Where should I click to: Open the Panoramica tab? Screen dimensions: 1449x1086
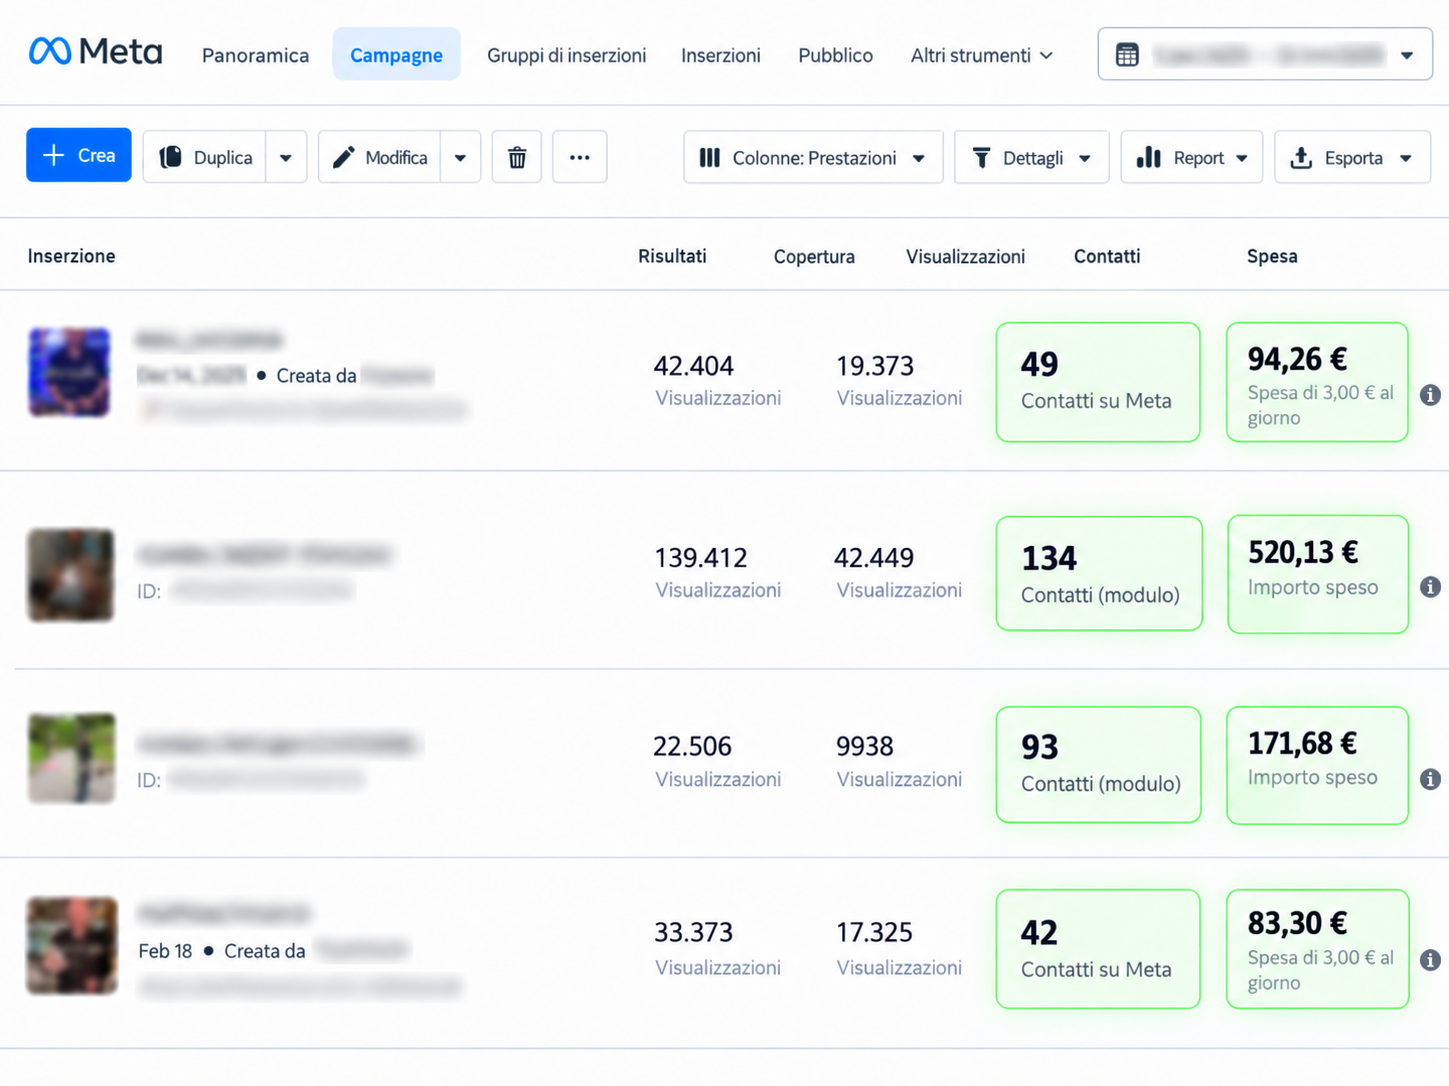[x=255, y=55]
